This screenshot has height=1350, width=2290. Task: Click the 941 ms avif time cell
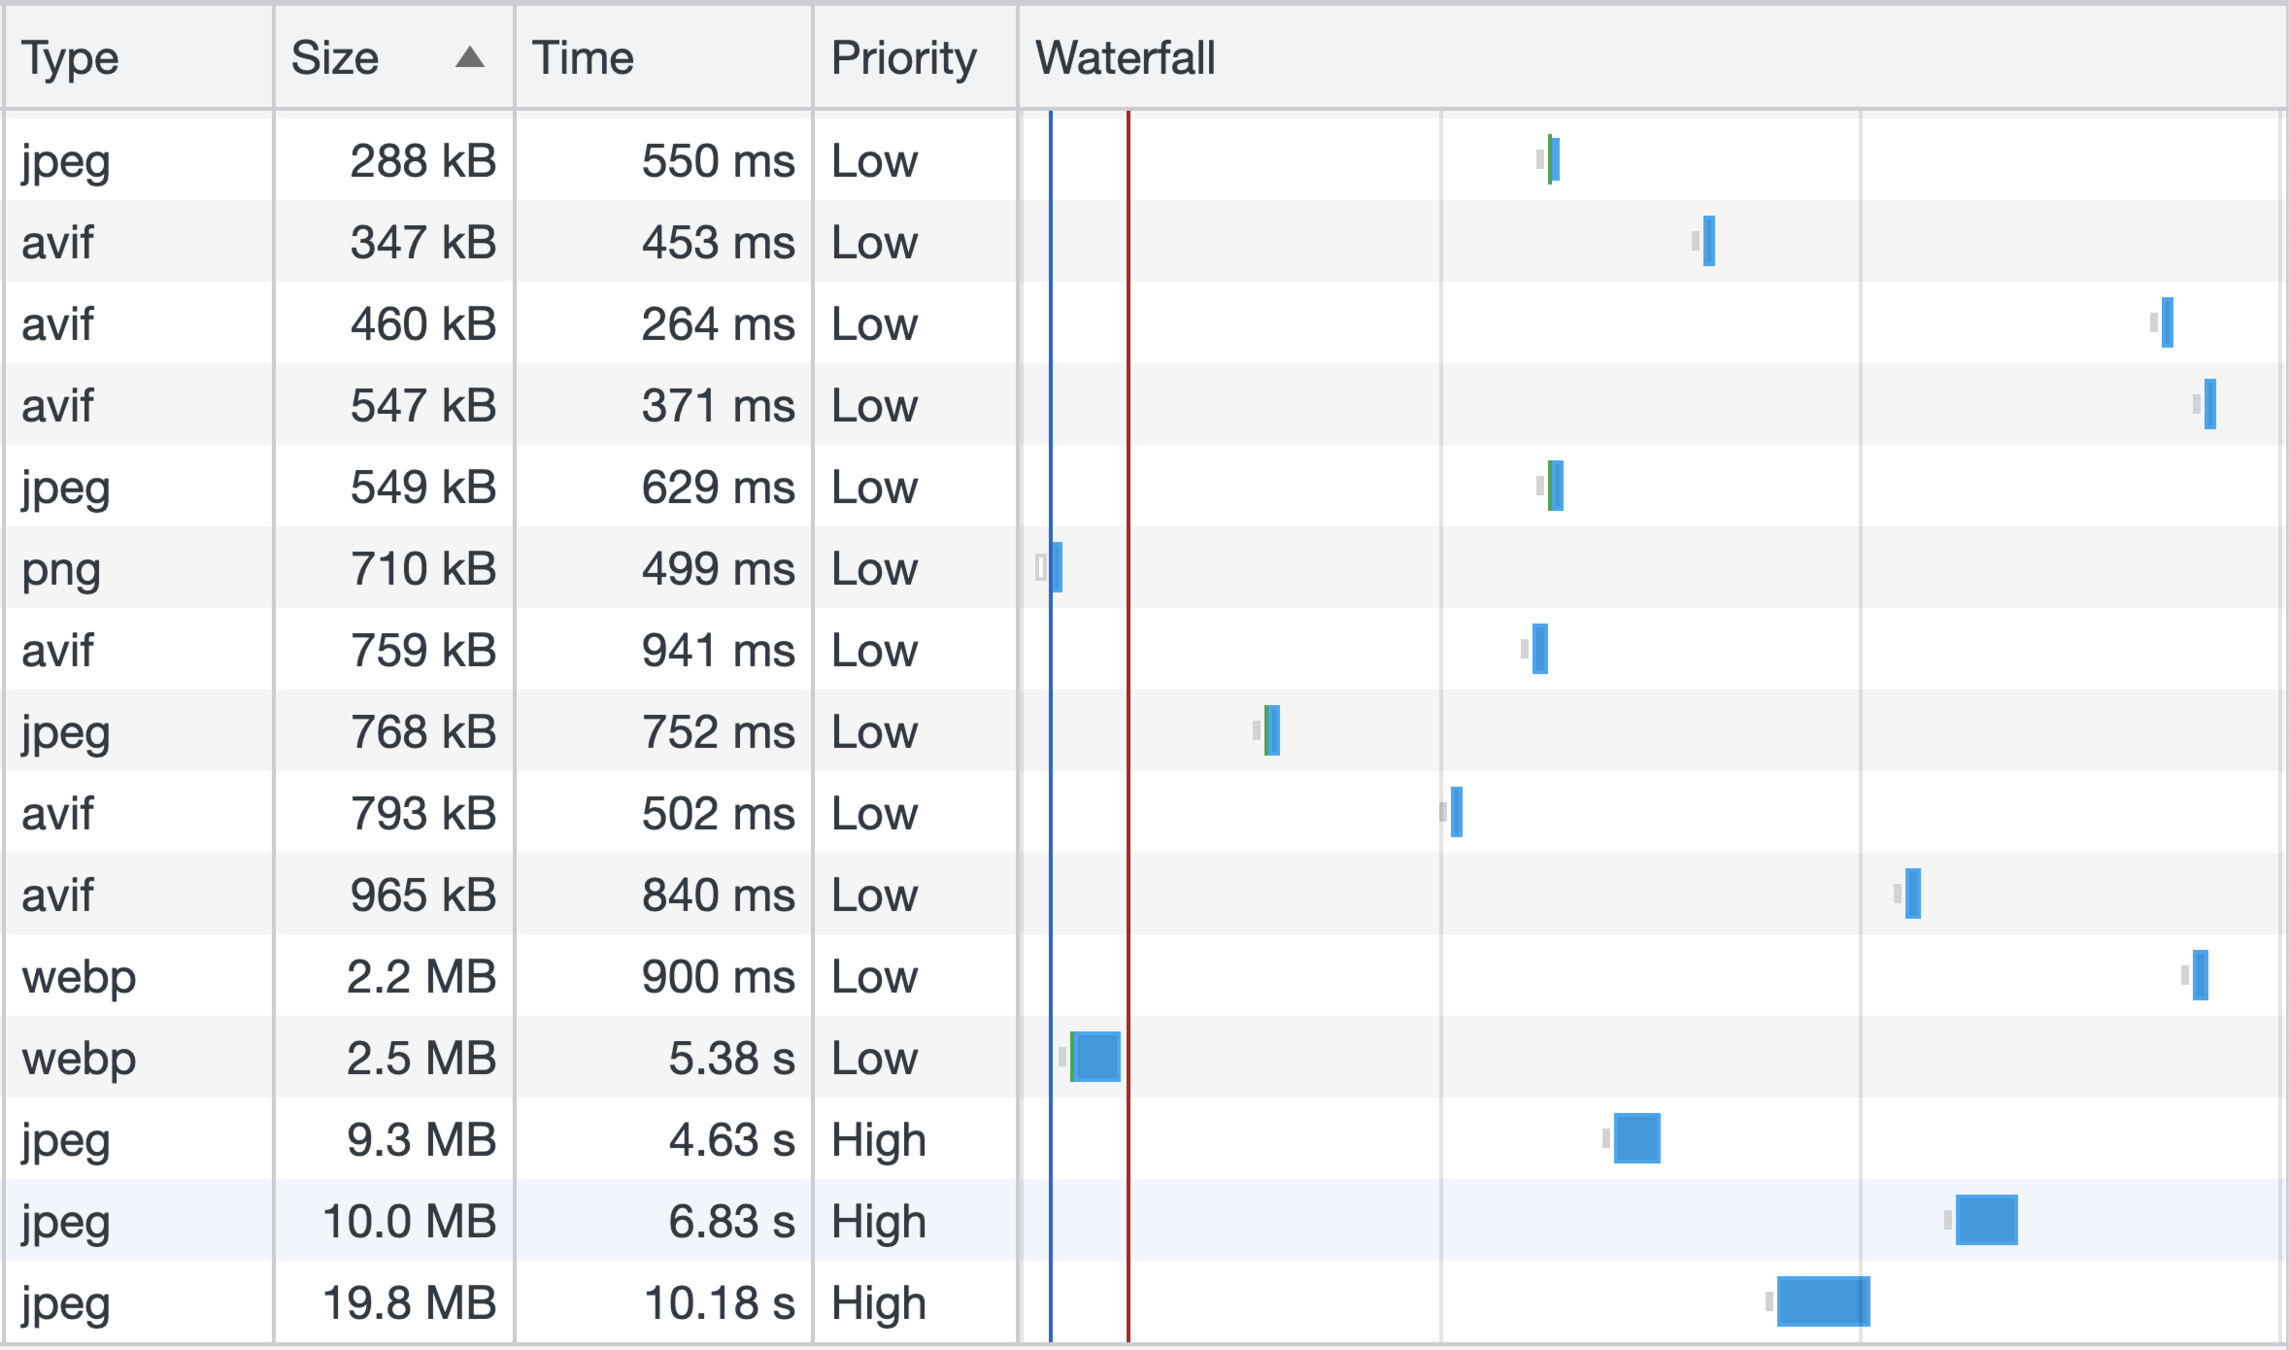coord(717,650)
